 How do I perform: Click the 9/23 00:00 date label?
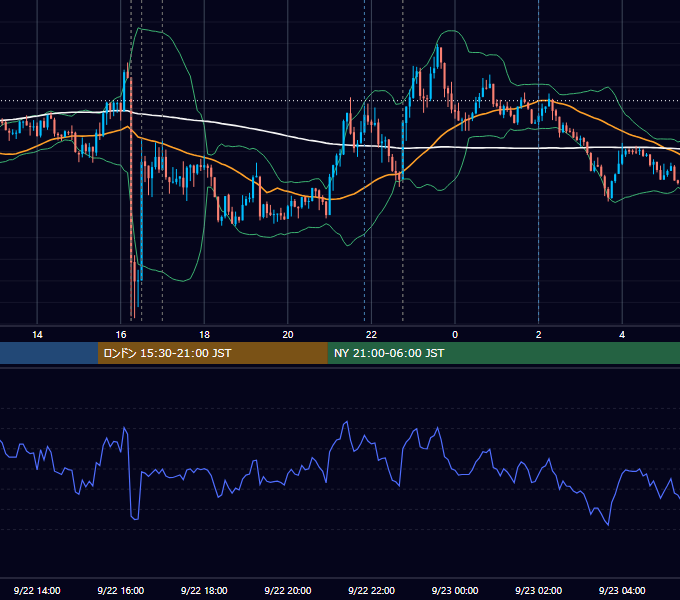[455, 590]
